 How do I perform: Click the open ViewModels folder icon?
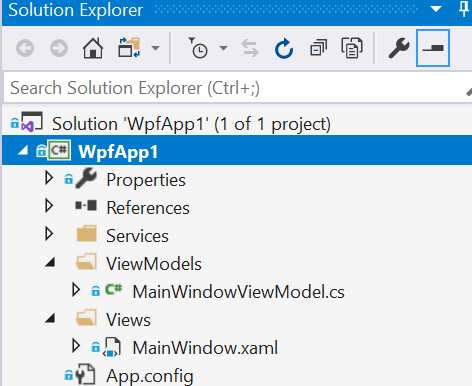point(86,261)
